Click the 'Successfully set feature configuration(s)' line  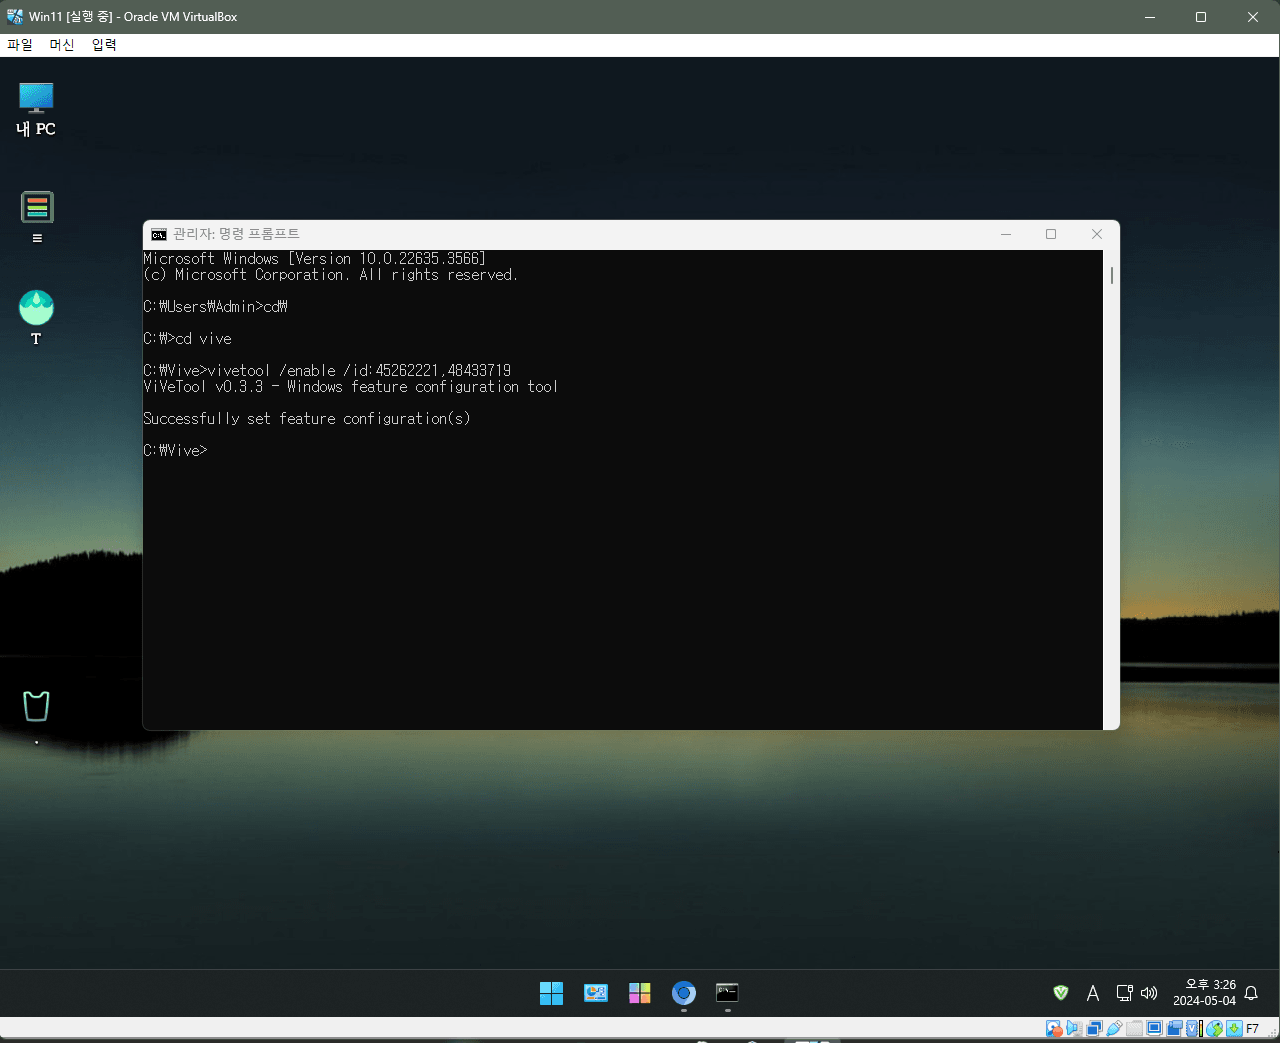point(307,419)
